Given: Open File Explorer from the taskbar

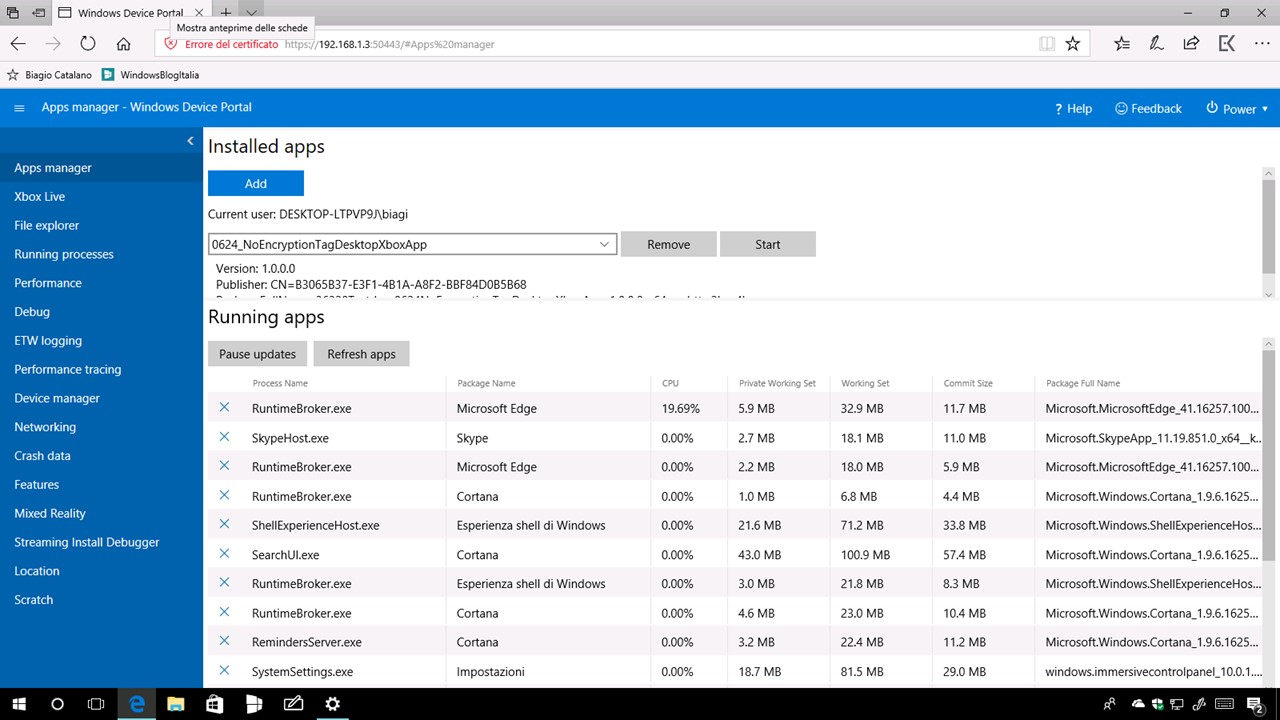Looking at the screenshot, I should [x=175, y=704].
